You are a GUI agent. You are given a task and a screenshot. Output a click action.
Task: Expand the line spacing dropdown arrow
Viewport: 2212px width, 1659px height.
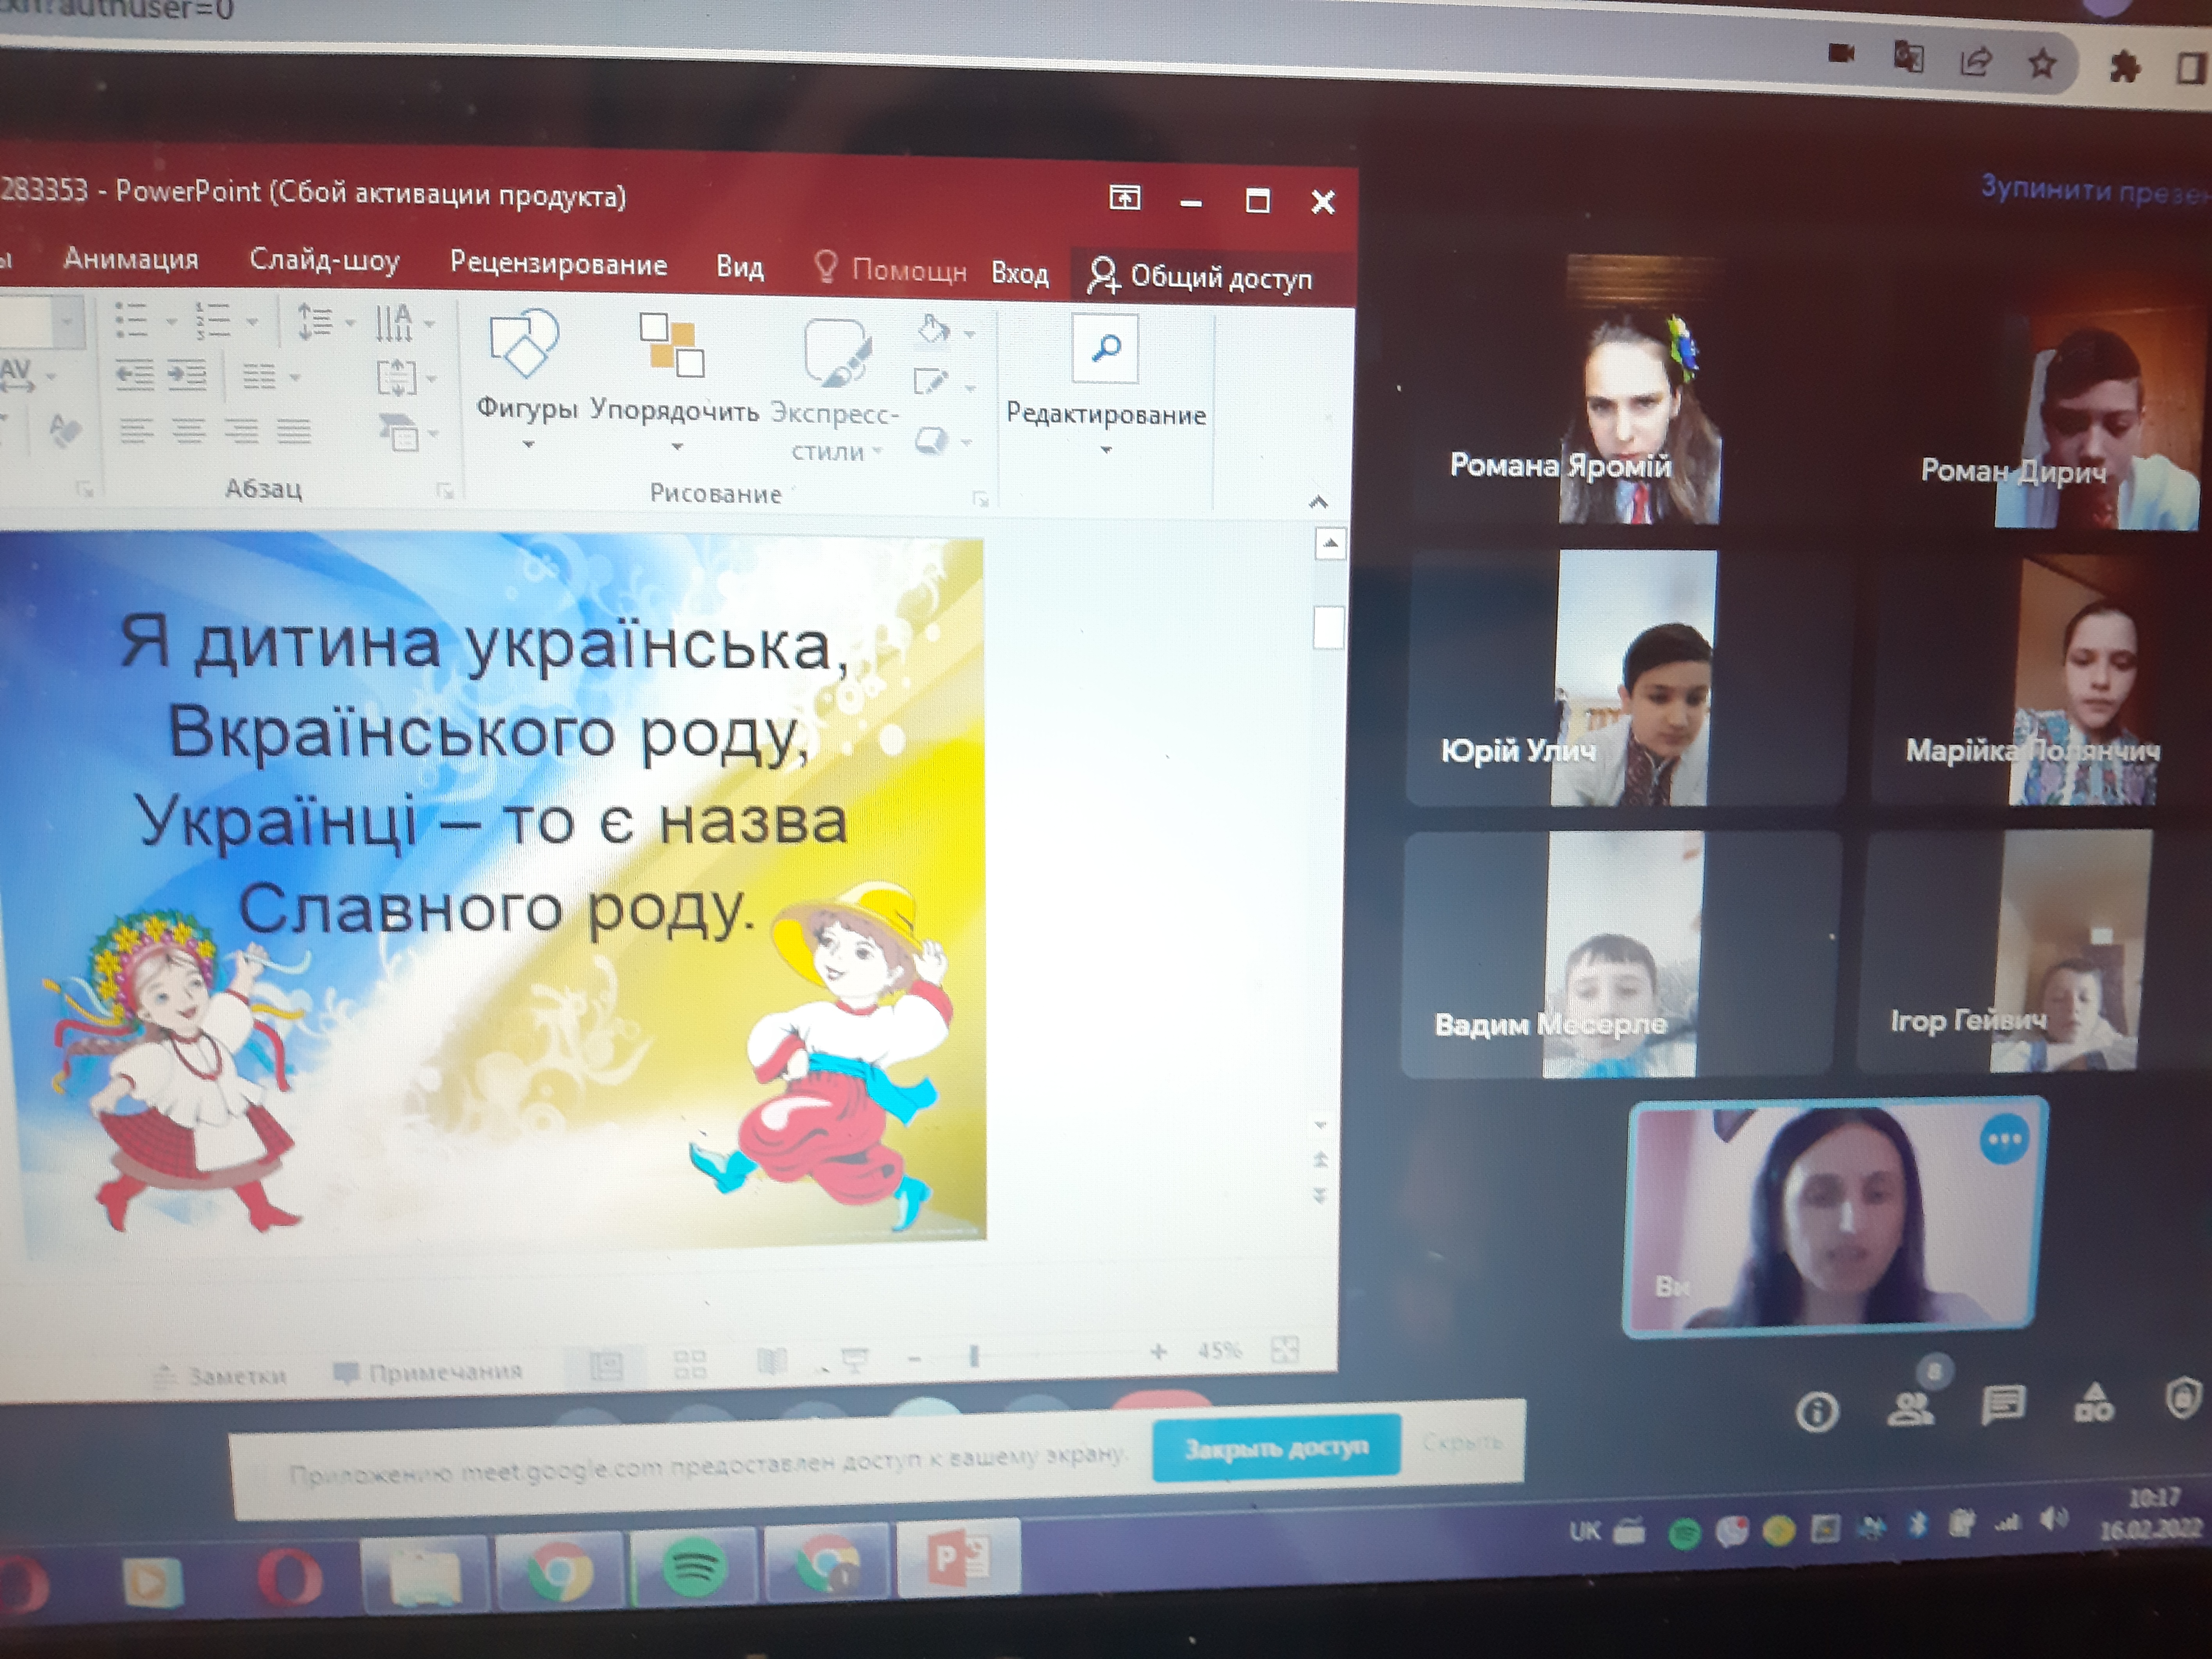[350, 323]
